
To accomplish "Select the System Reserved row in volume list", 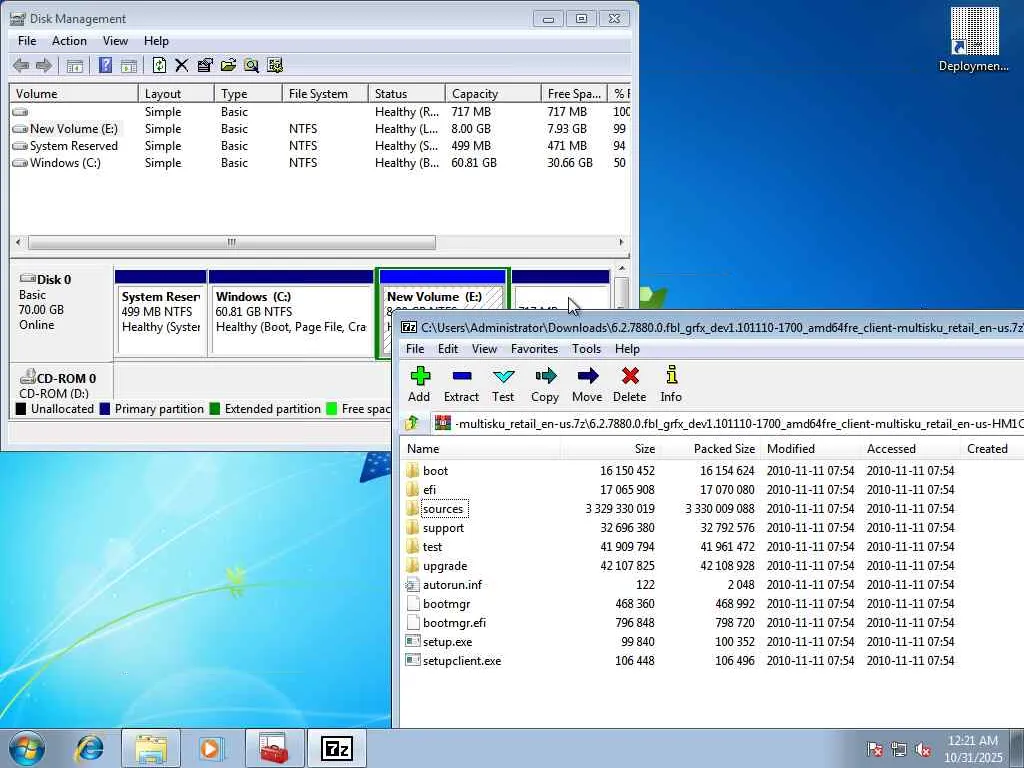I will (320, 146).
